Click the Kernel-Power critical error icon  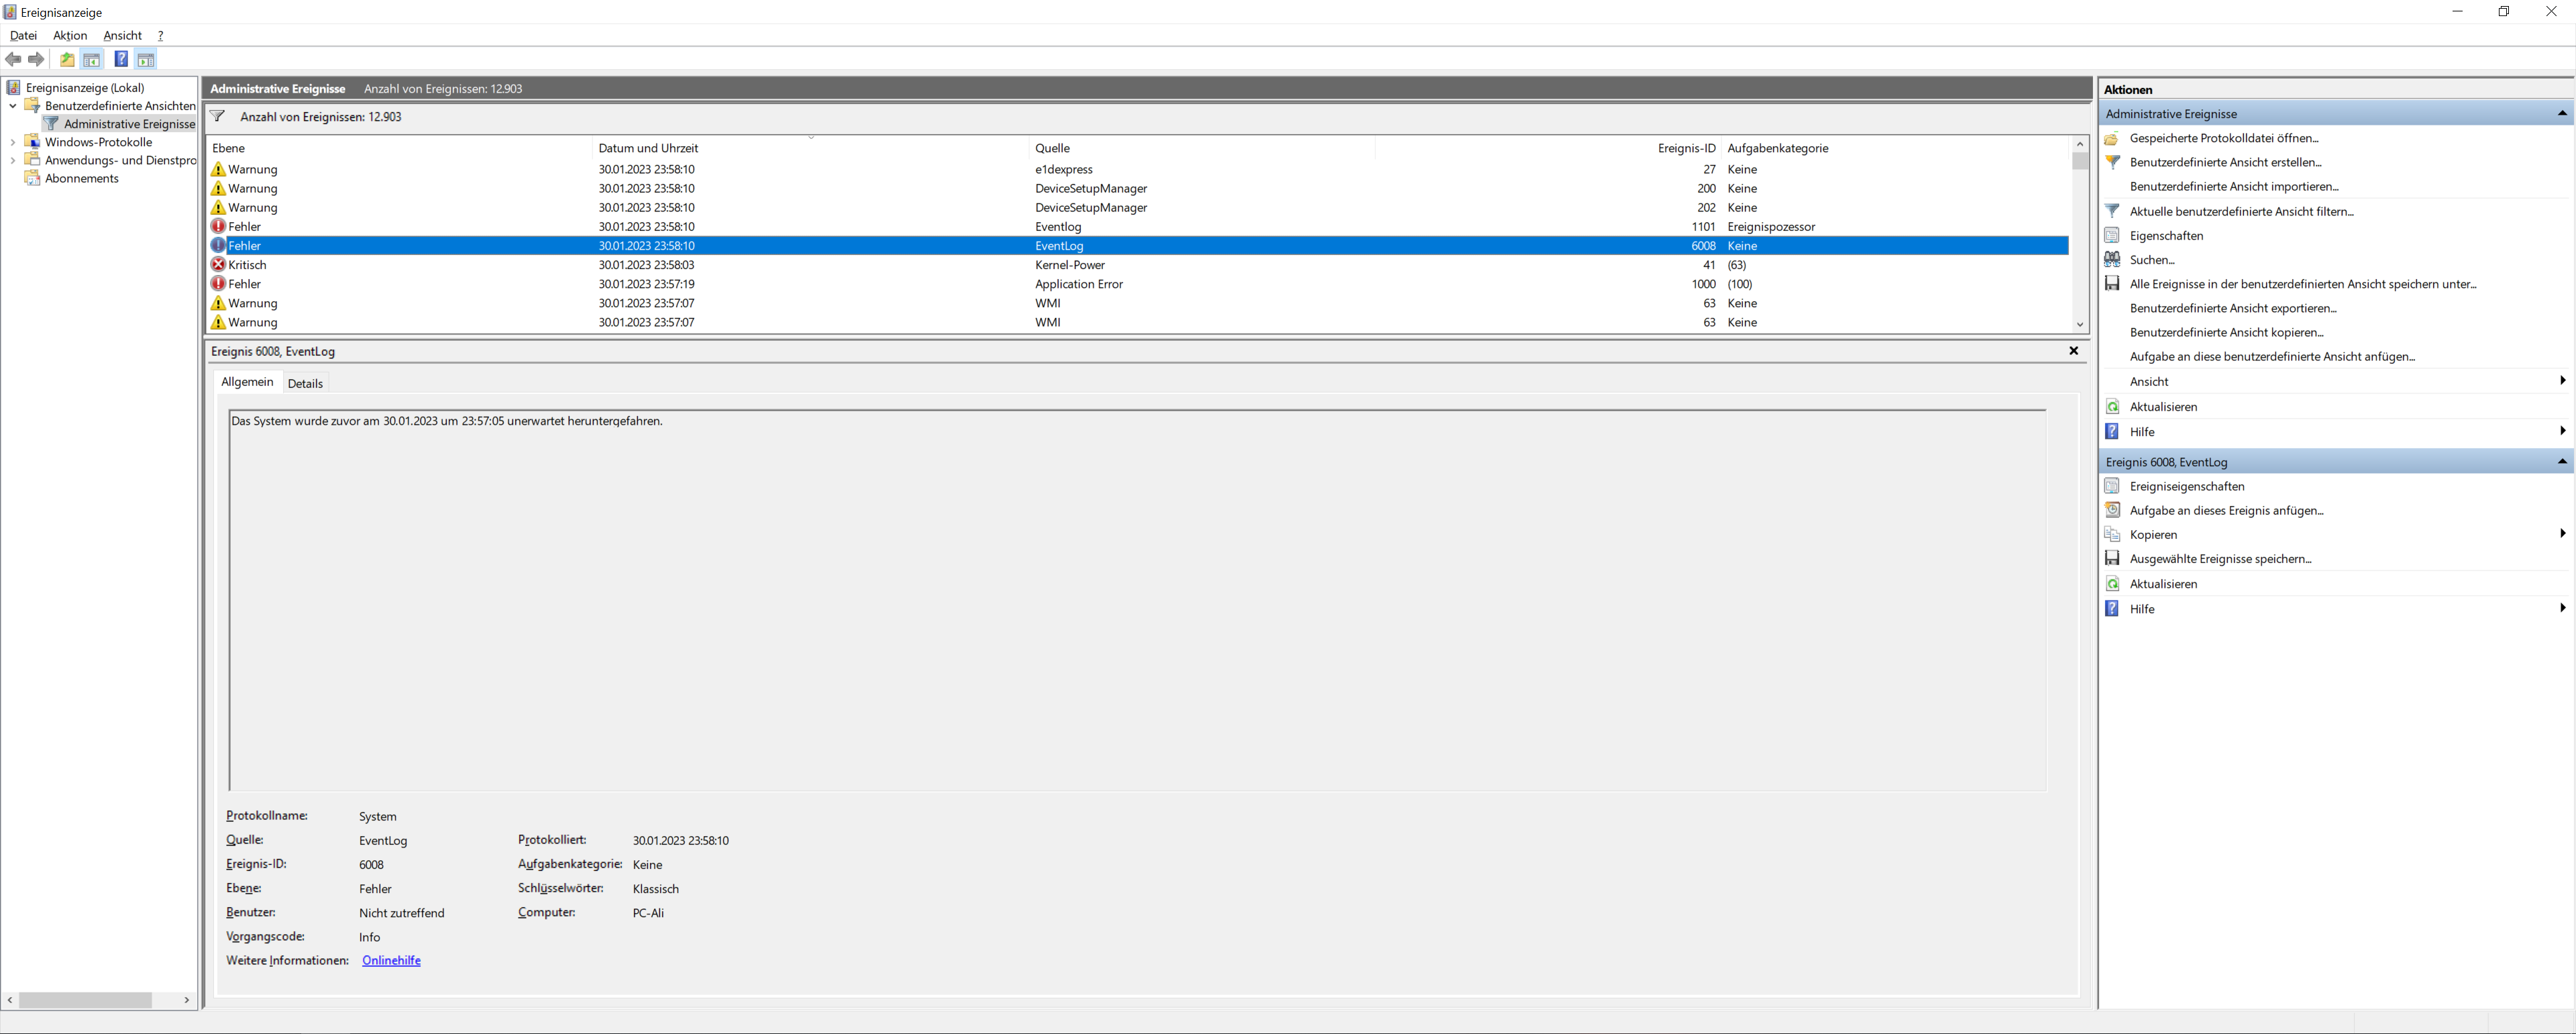tap(218, 265)
